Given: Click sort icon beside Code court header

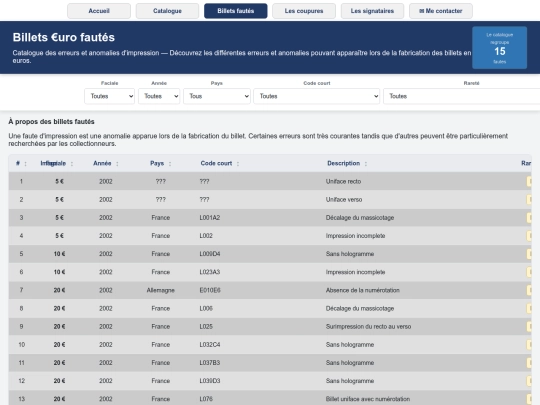Looking at the screenshot, I should coord(238,164).
